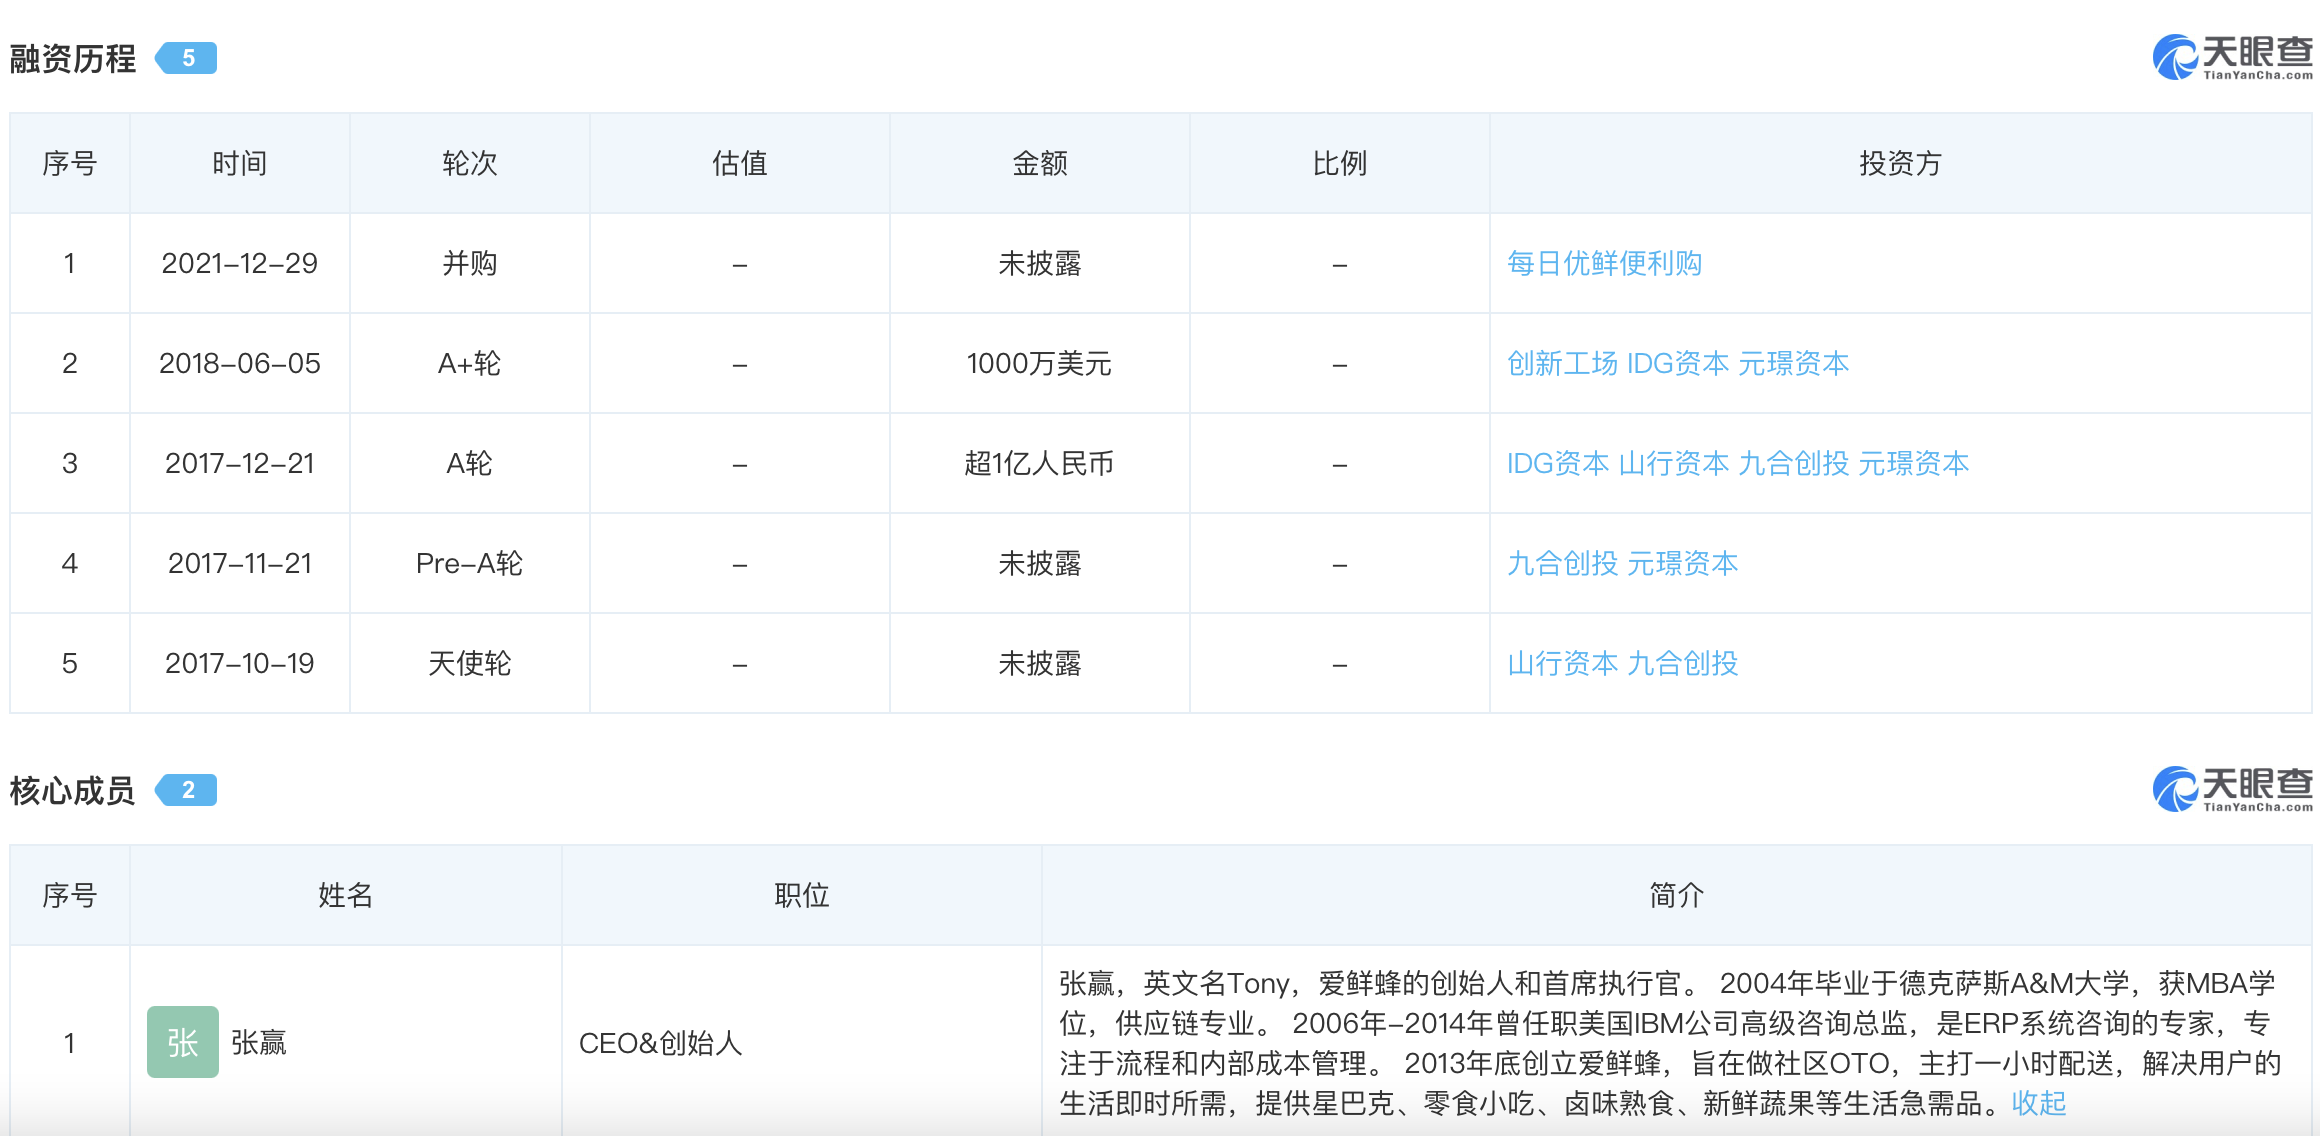Open 山行资本 link in the 2017-12-21 A轮 row
Image resolution: width=2320 pixels, height=1136 pixels.
pyautogui.click(x=1674, y=463)
